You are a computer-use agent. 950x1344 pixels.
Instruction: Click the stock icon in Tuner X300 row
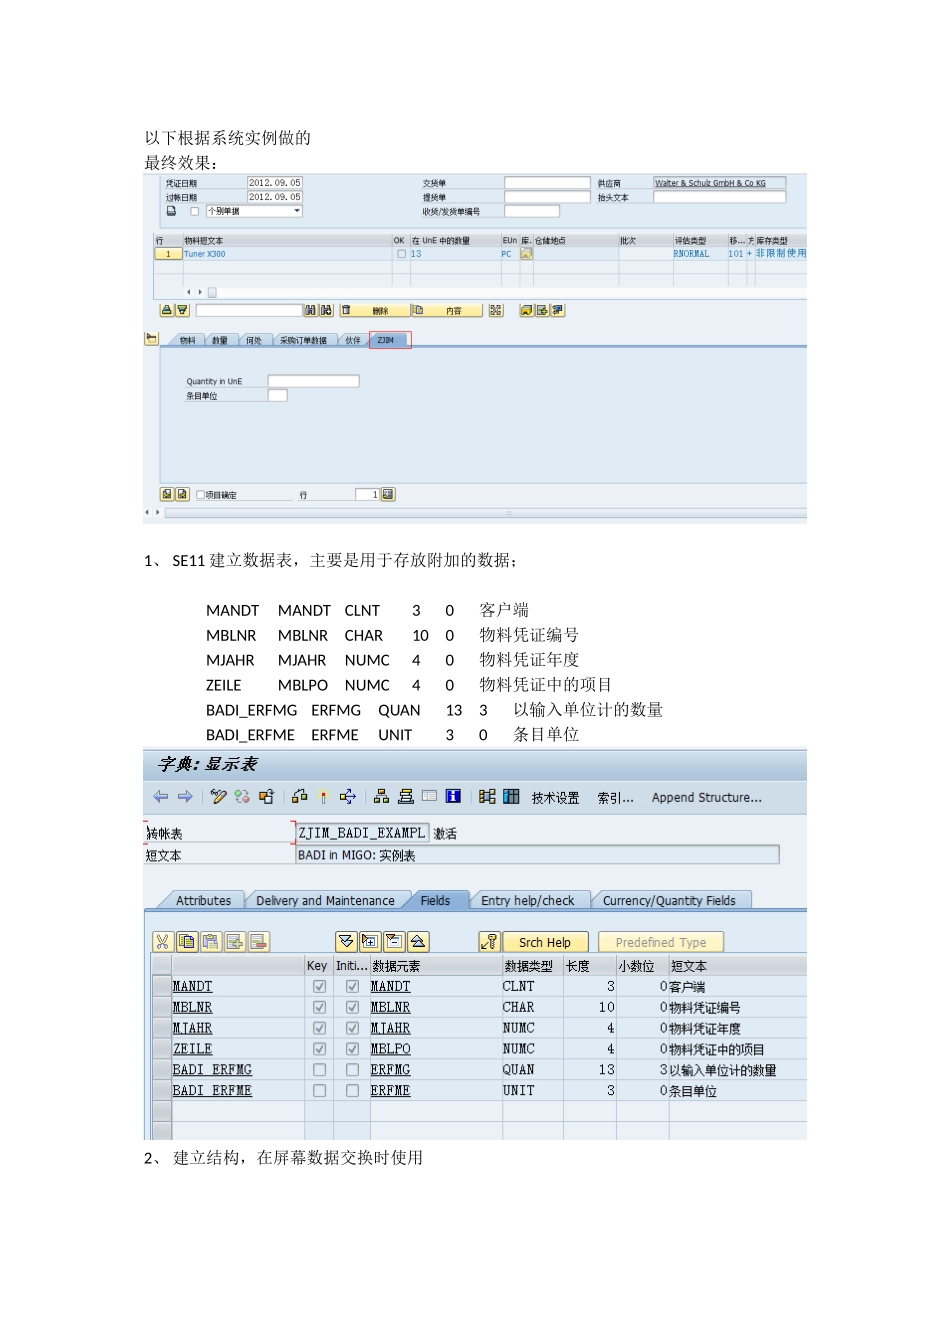click(526, 254)
